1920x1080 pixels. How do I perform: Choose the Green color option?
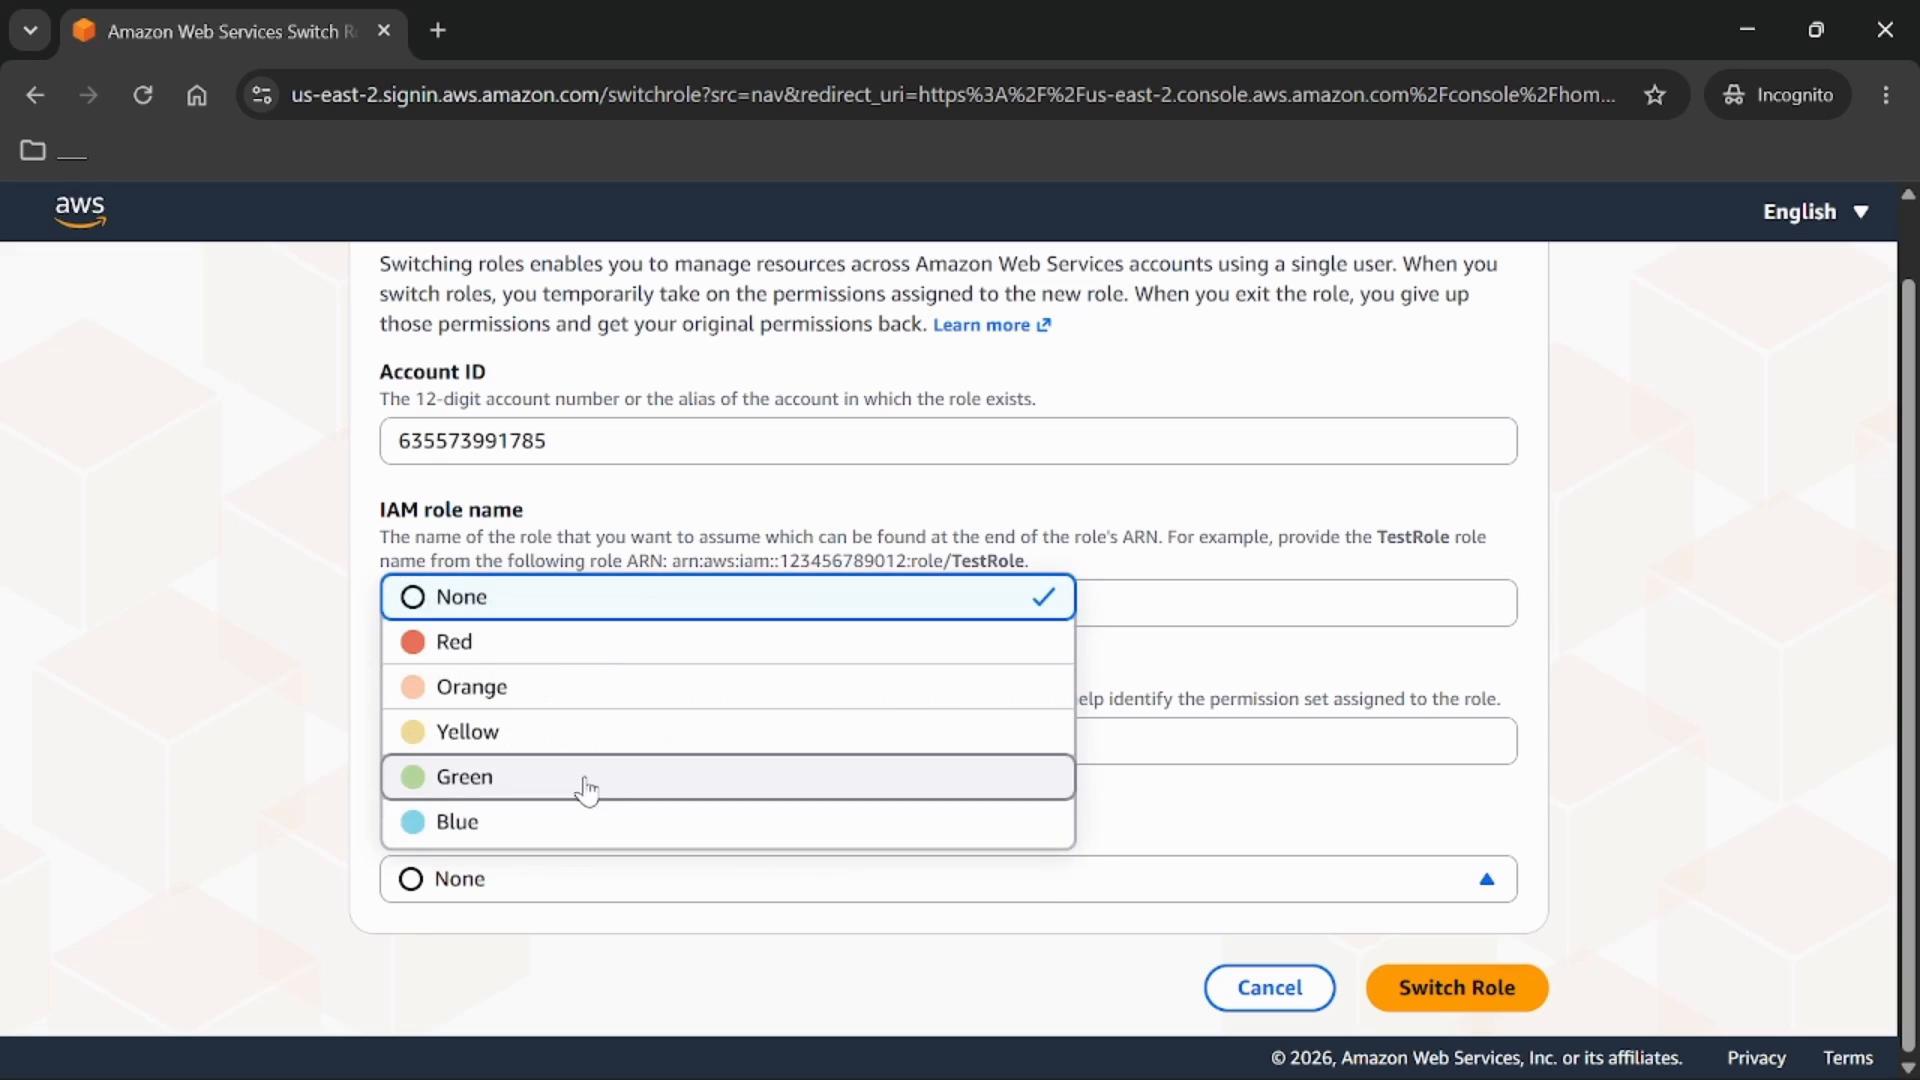click(728, 777)
